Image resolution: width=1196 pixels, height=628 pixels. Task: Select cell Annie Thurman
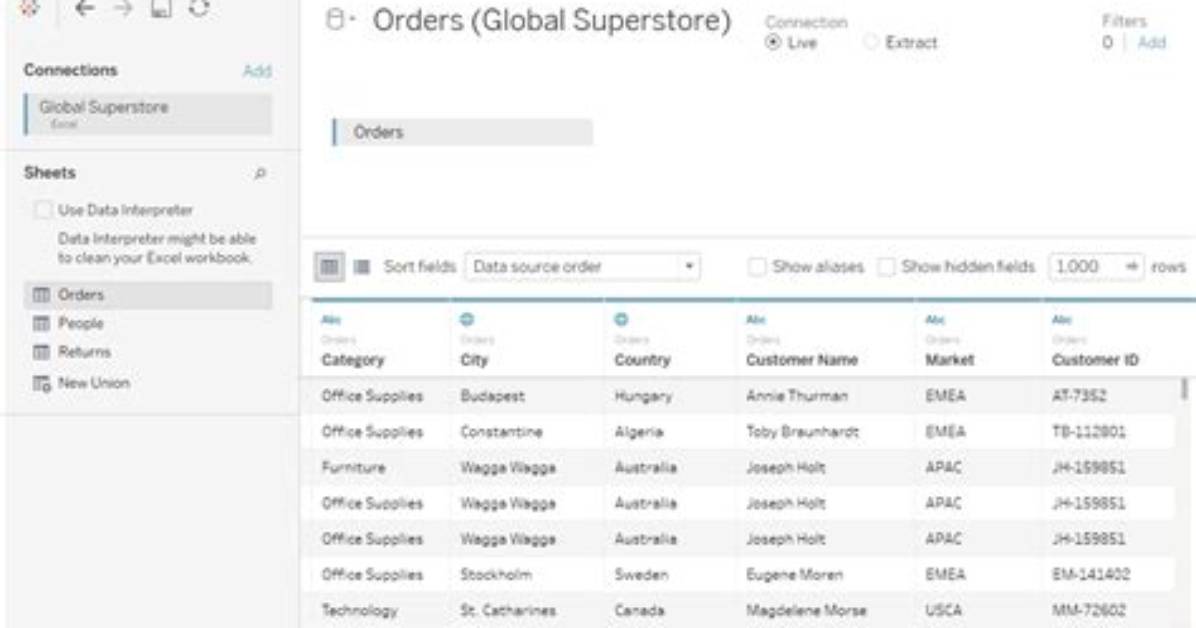pyautogui.click(x=796, y=396)
